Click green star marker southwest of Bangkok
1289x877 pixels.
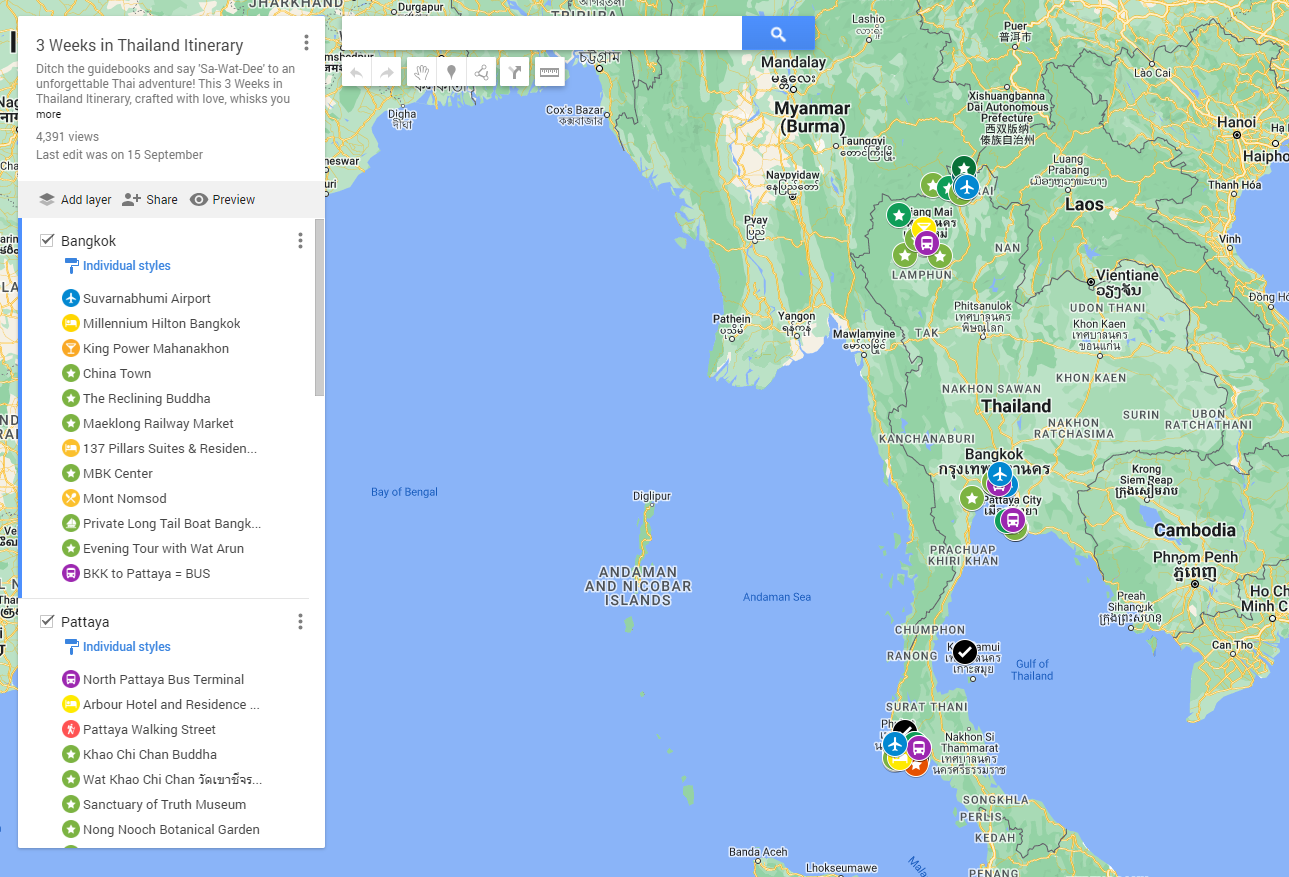pos(971,497)
